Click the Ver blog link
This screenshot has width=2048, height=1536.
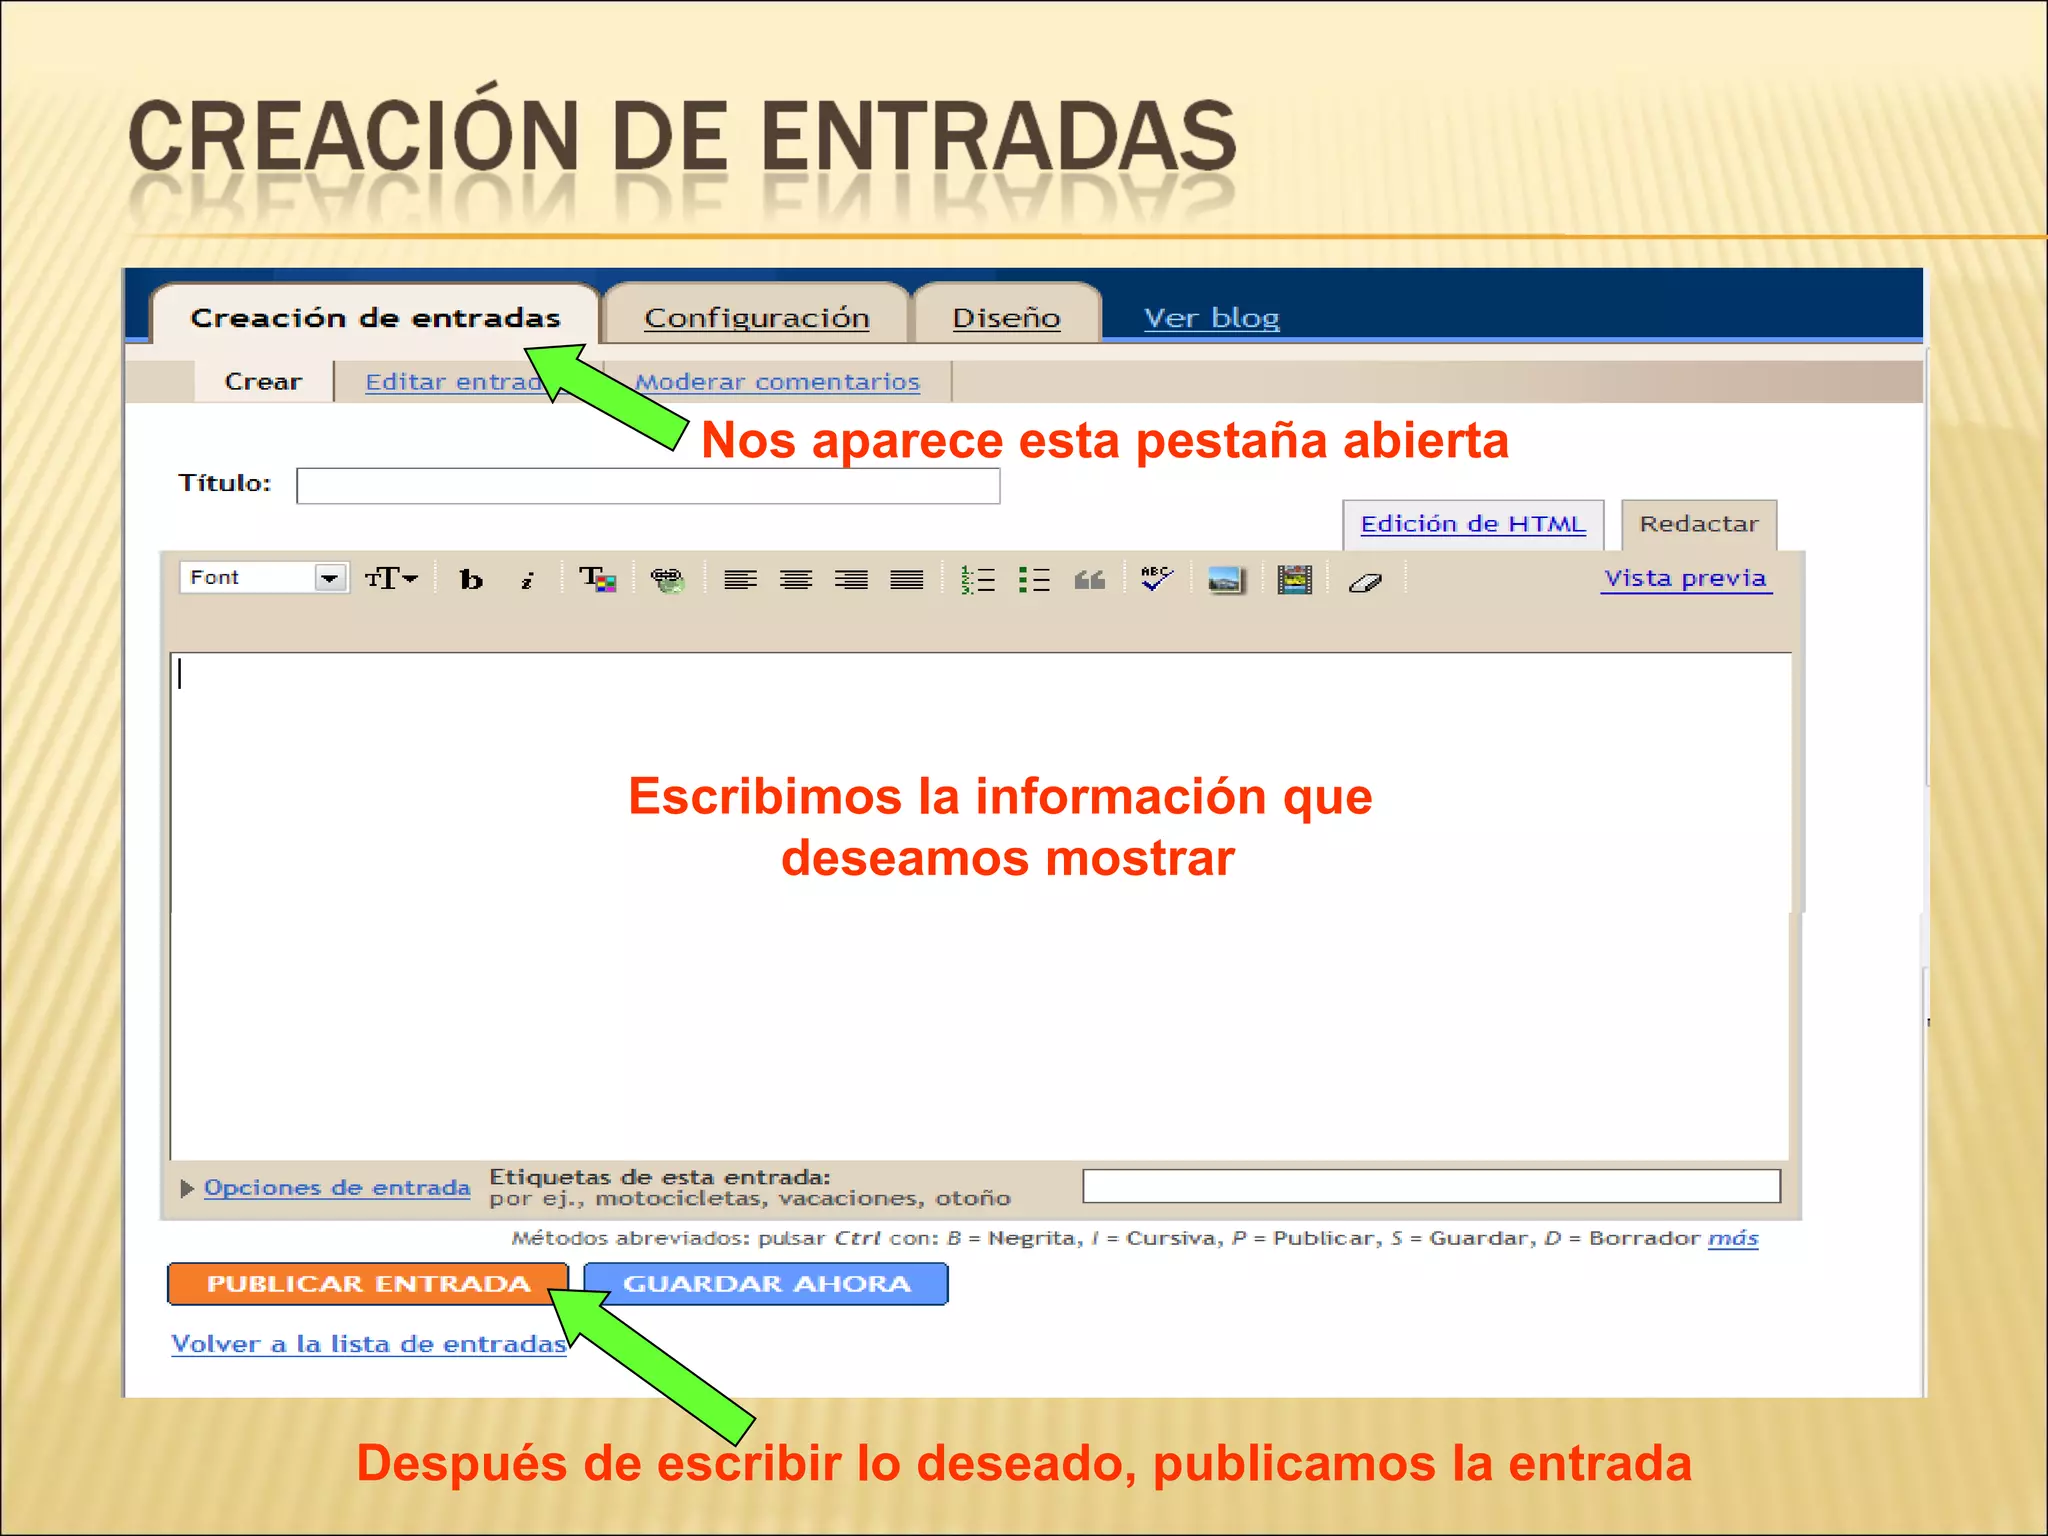point(1211,318)
